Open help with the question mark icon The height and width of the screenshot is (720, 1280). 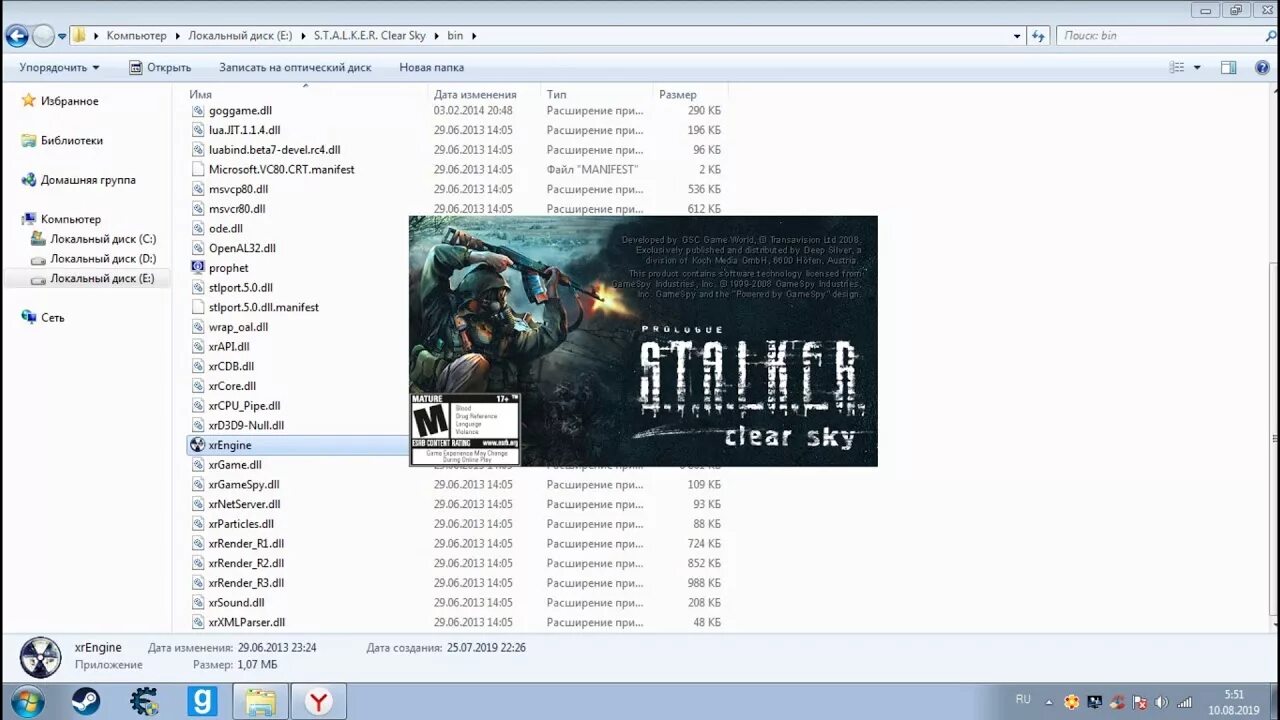[1263, 67]
